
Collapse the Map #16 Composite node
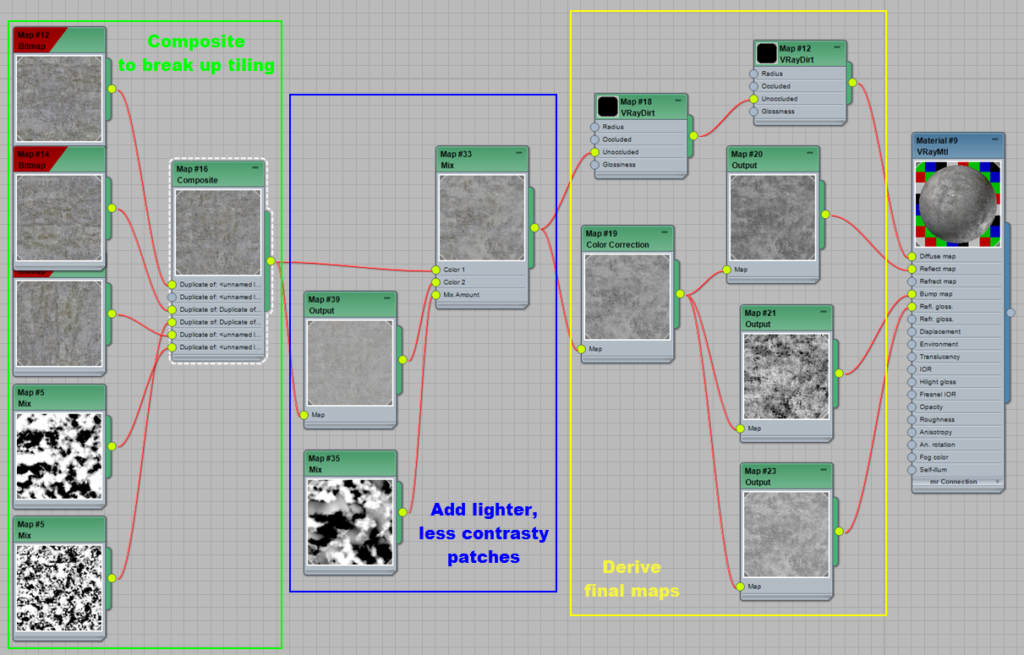(x=256, y=168)
